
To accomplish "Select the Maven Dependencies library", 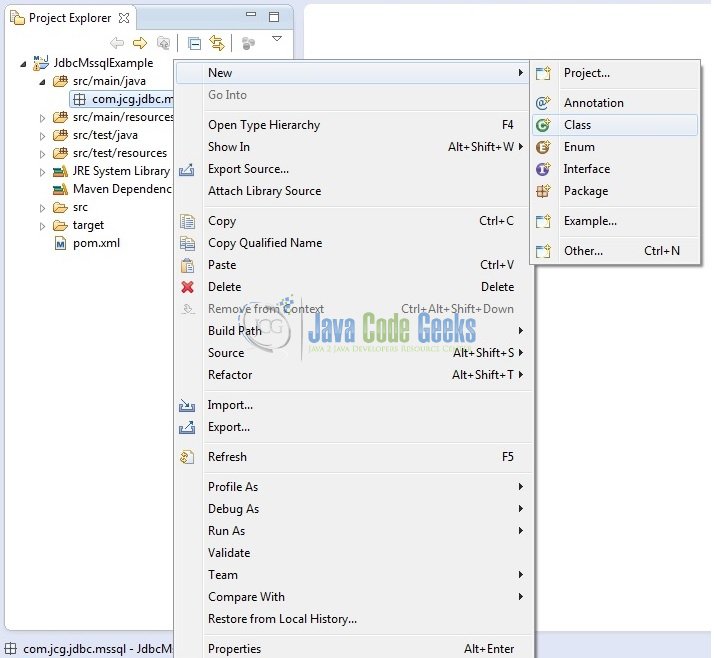I will coord(122,189).
